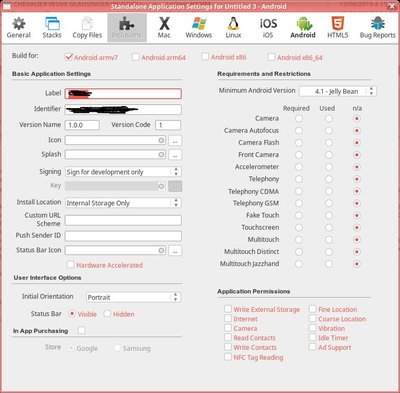
Task: Enable the Hardware Accelerated checkbox
Action: [70, 265]
